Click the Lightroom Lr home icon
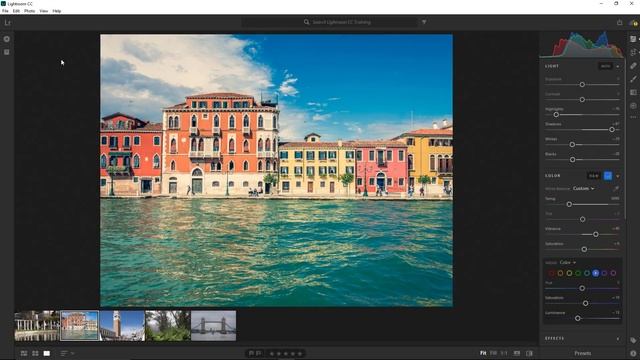 coord(7,22)
